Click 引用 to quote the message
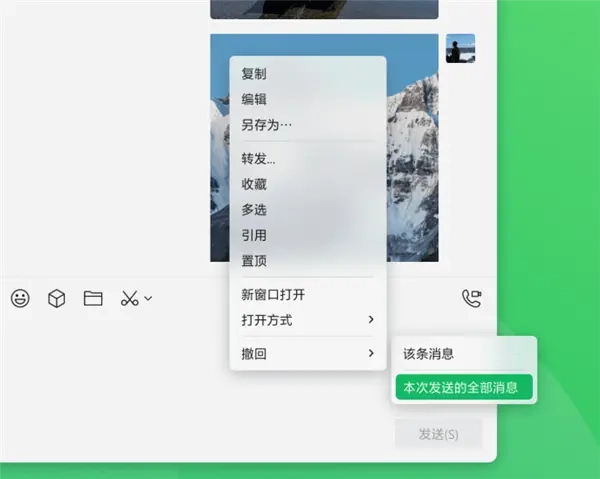The height and width of the screenshot is (479, 600). click(x=254, y=235)
